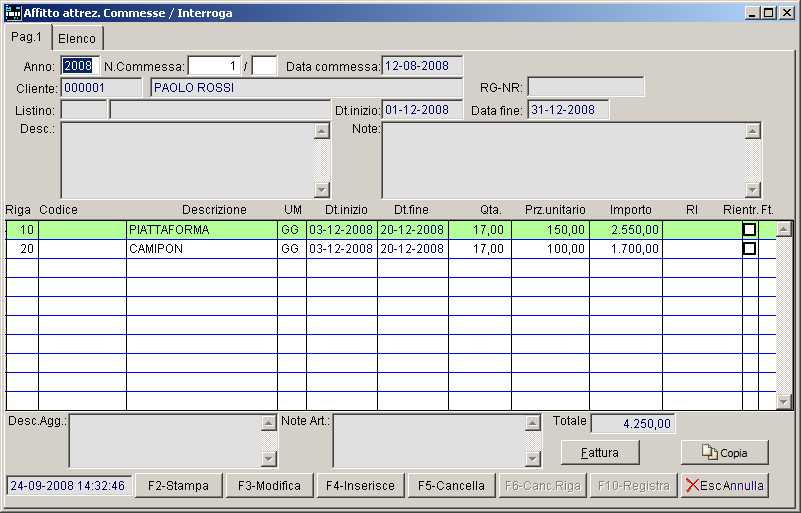The height and width of the screenshot is (513, 801).
Task: Click the Totale field 4.250,00
Action: [x=633, y=424]
